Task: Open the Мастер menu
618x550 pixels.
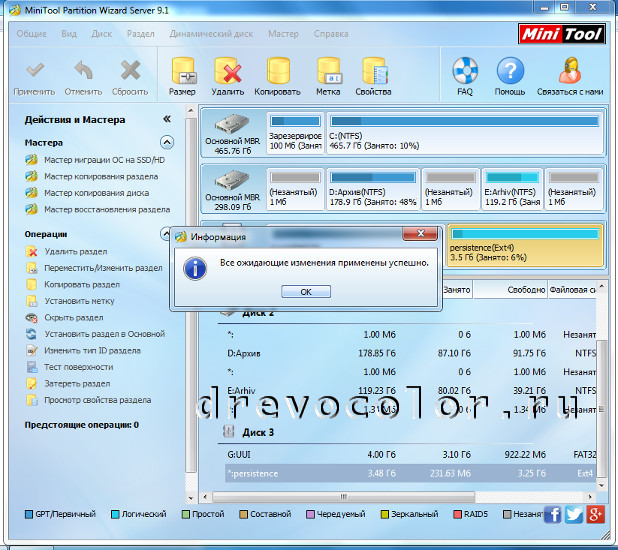Action: [x=283, y=34]
